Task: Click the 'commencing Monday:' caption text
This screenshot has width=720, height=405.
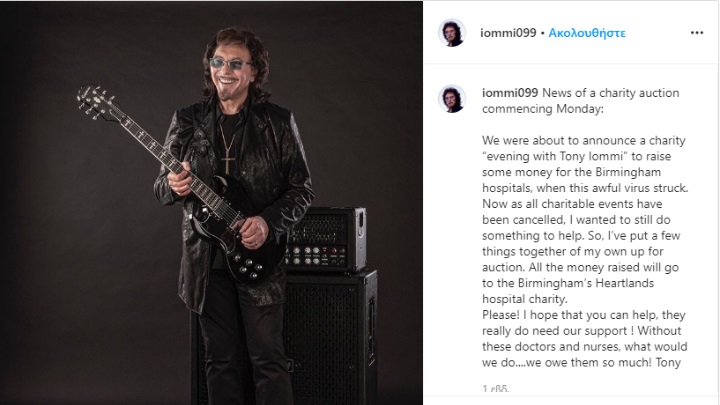Action: click(543, 109)
